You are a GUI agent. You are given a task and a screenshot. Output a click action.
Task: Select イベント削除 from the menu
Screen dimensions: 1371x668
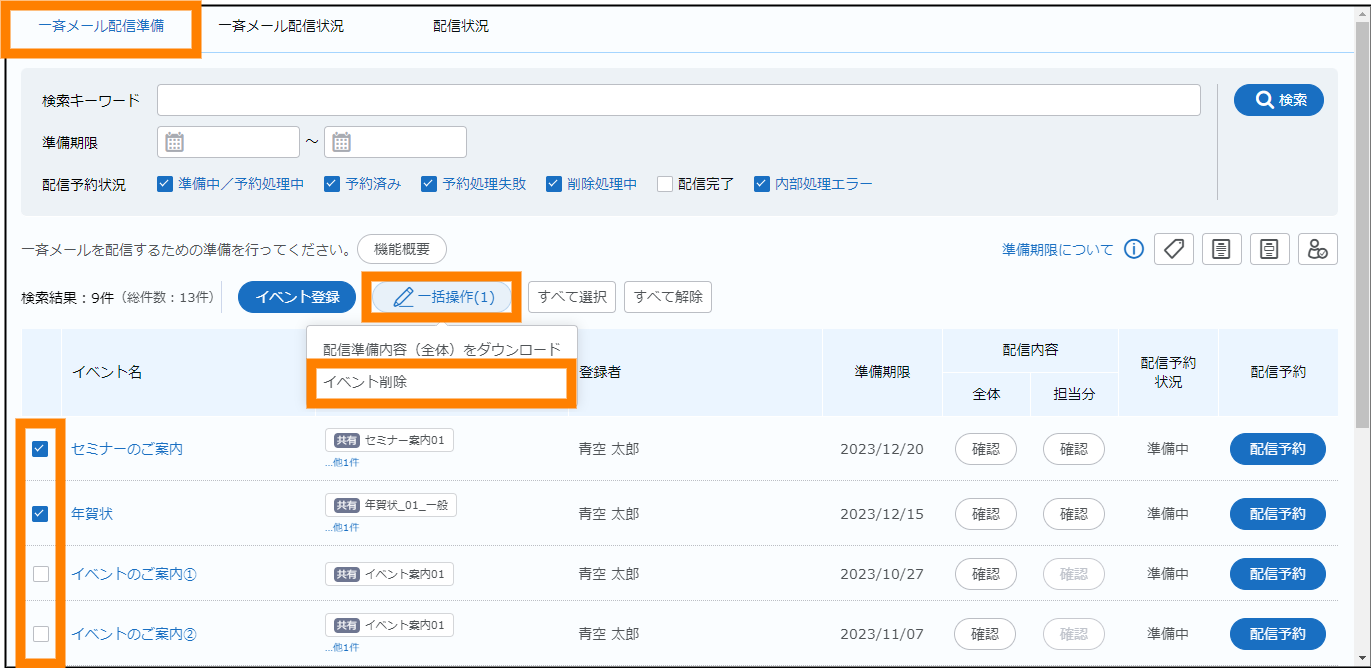[440, 382]
